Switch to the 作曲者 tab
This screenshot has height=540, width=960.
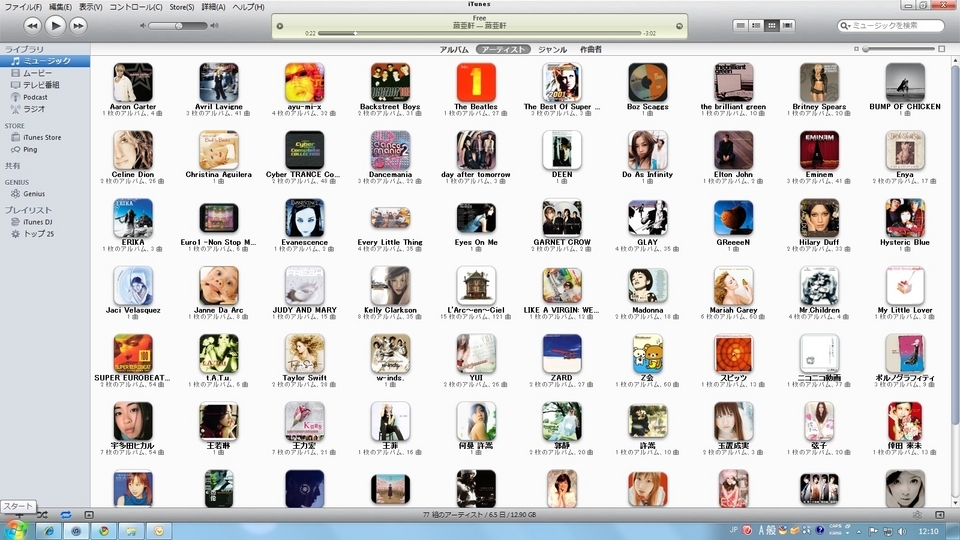pos(591,50)
